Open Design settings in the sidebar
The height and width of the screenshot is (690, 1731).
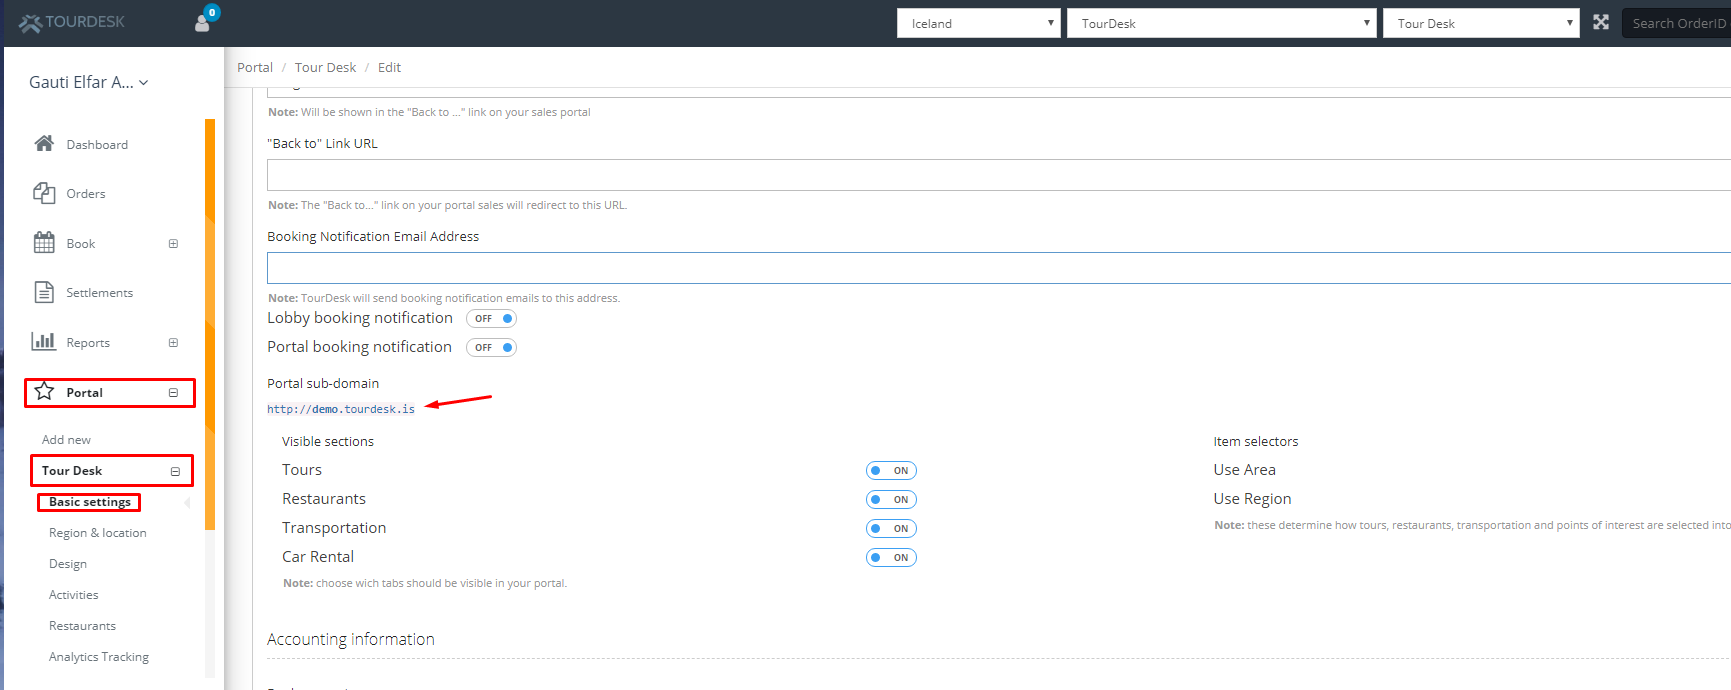point(68,564)
